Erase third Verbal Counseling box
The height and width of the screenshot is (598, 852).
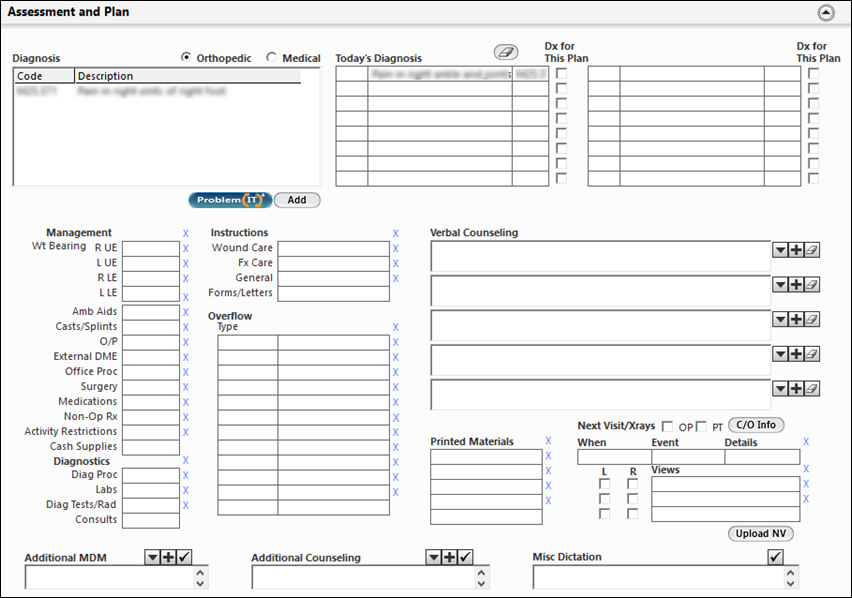(812, 319)
